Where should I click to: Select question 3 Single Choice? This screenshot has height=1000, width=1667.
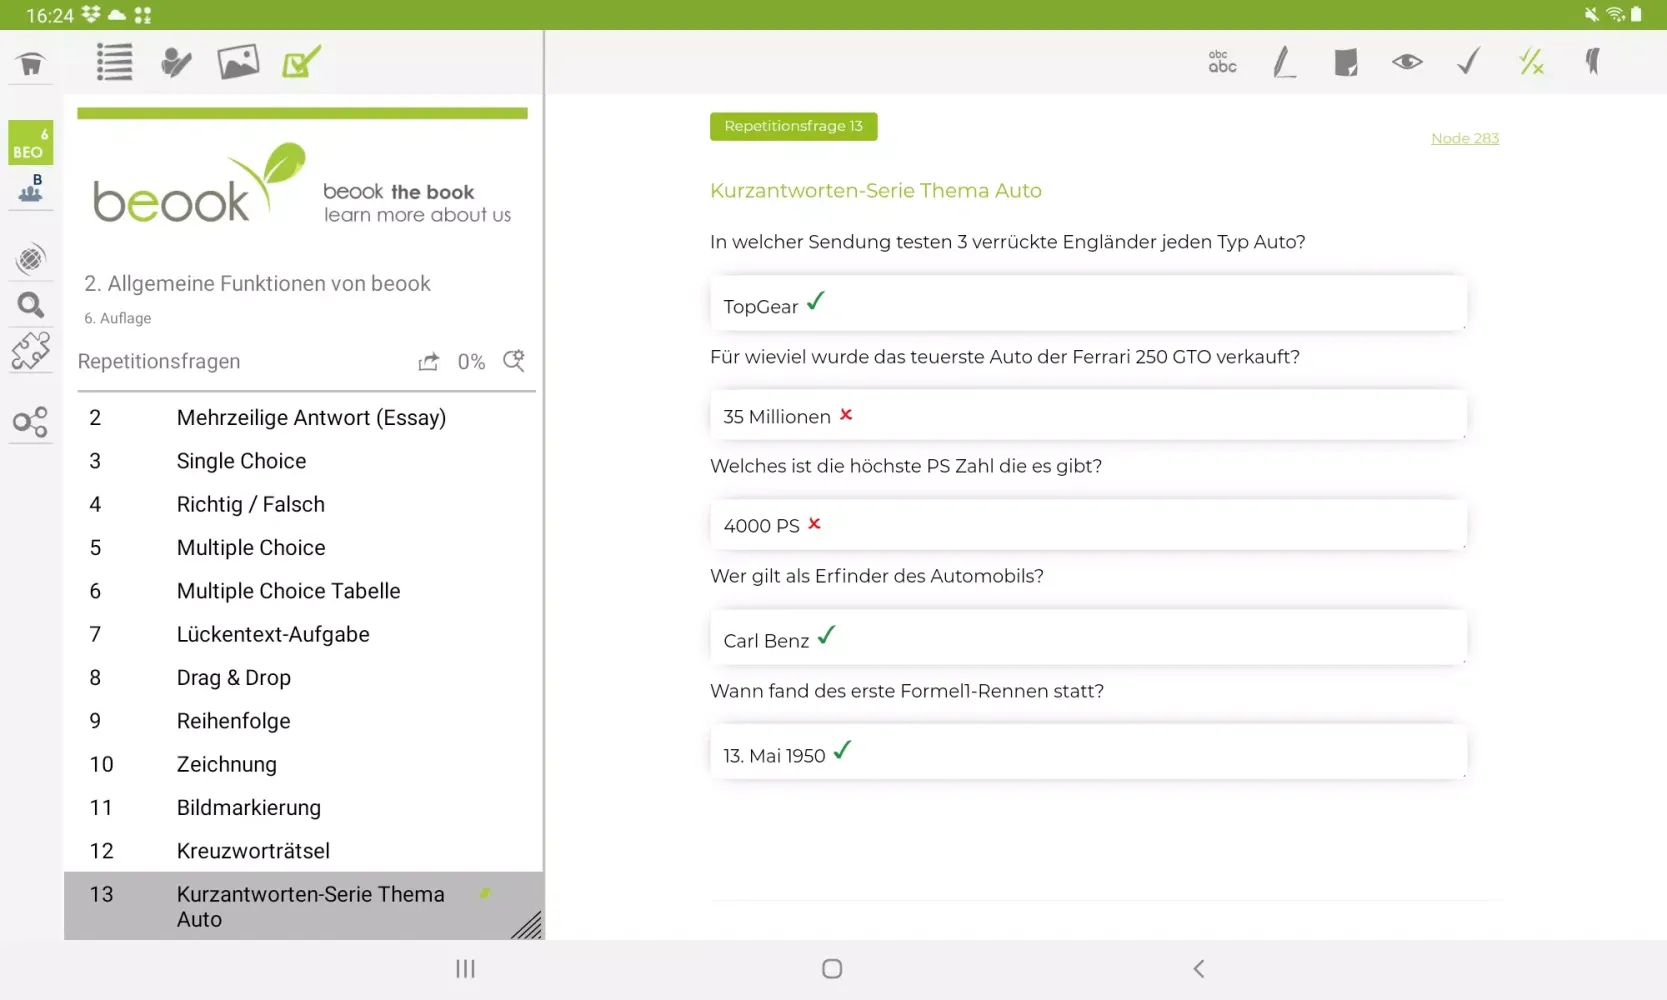click(x=304, y=461)
